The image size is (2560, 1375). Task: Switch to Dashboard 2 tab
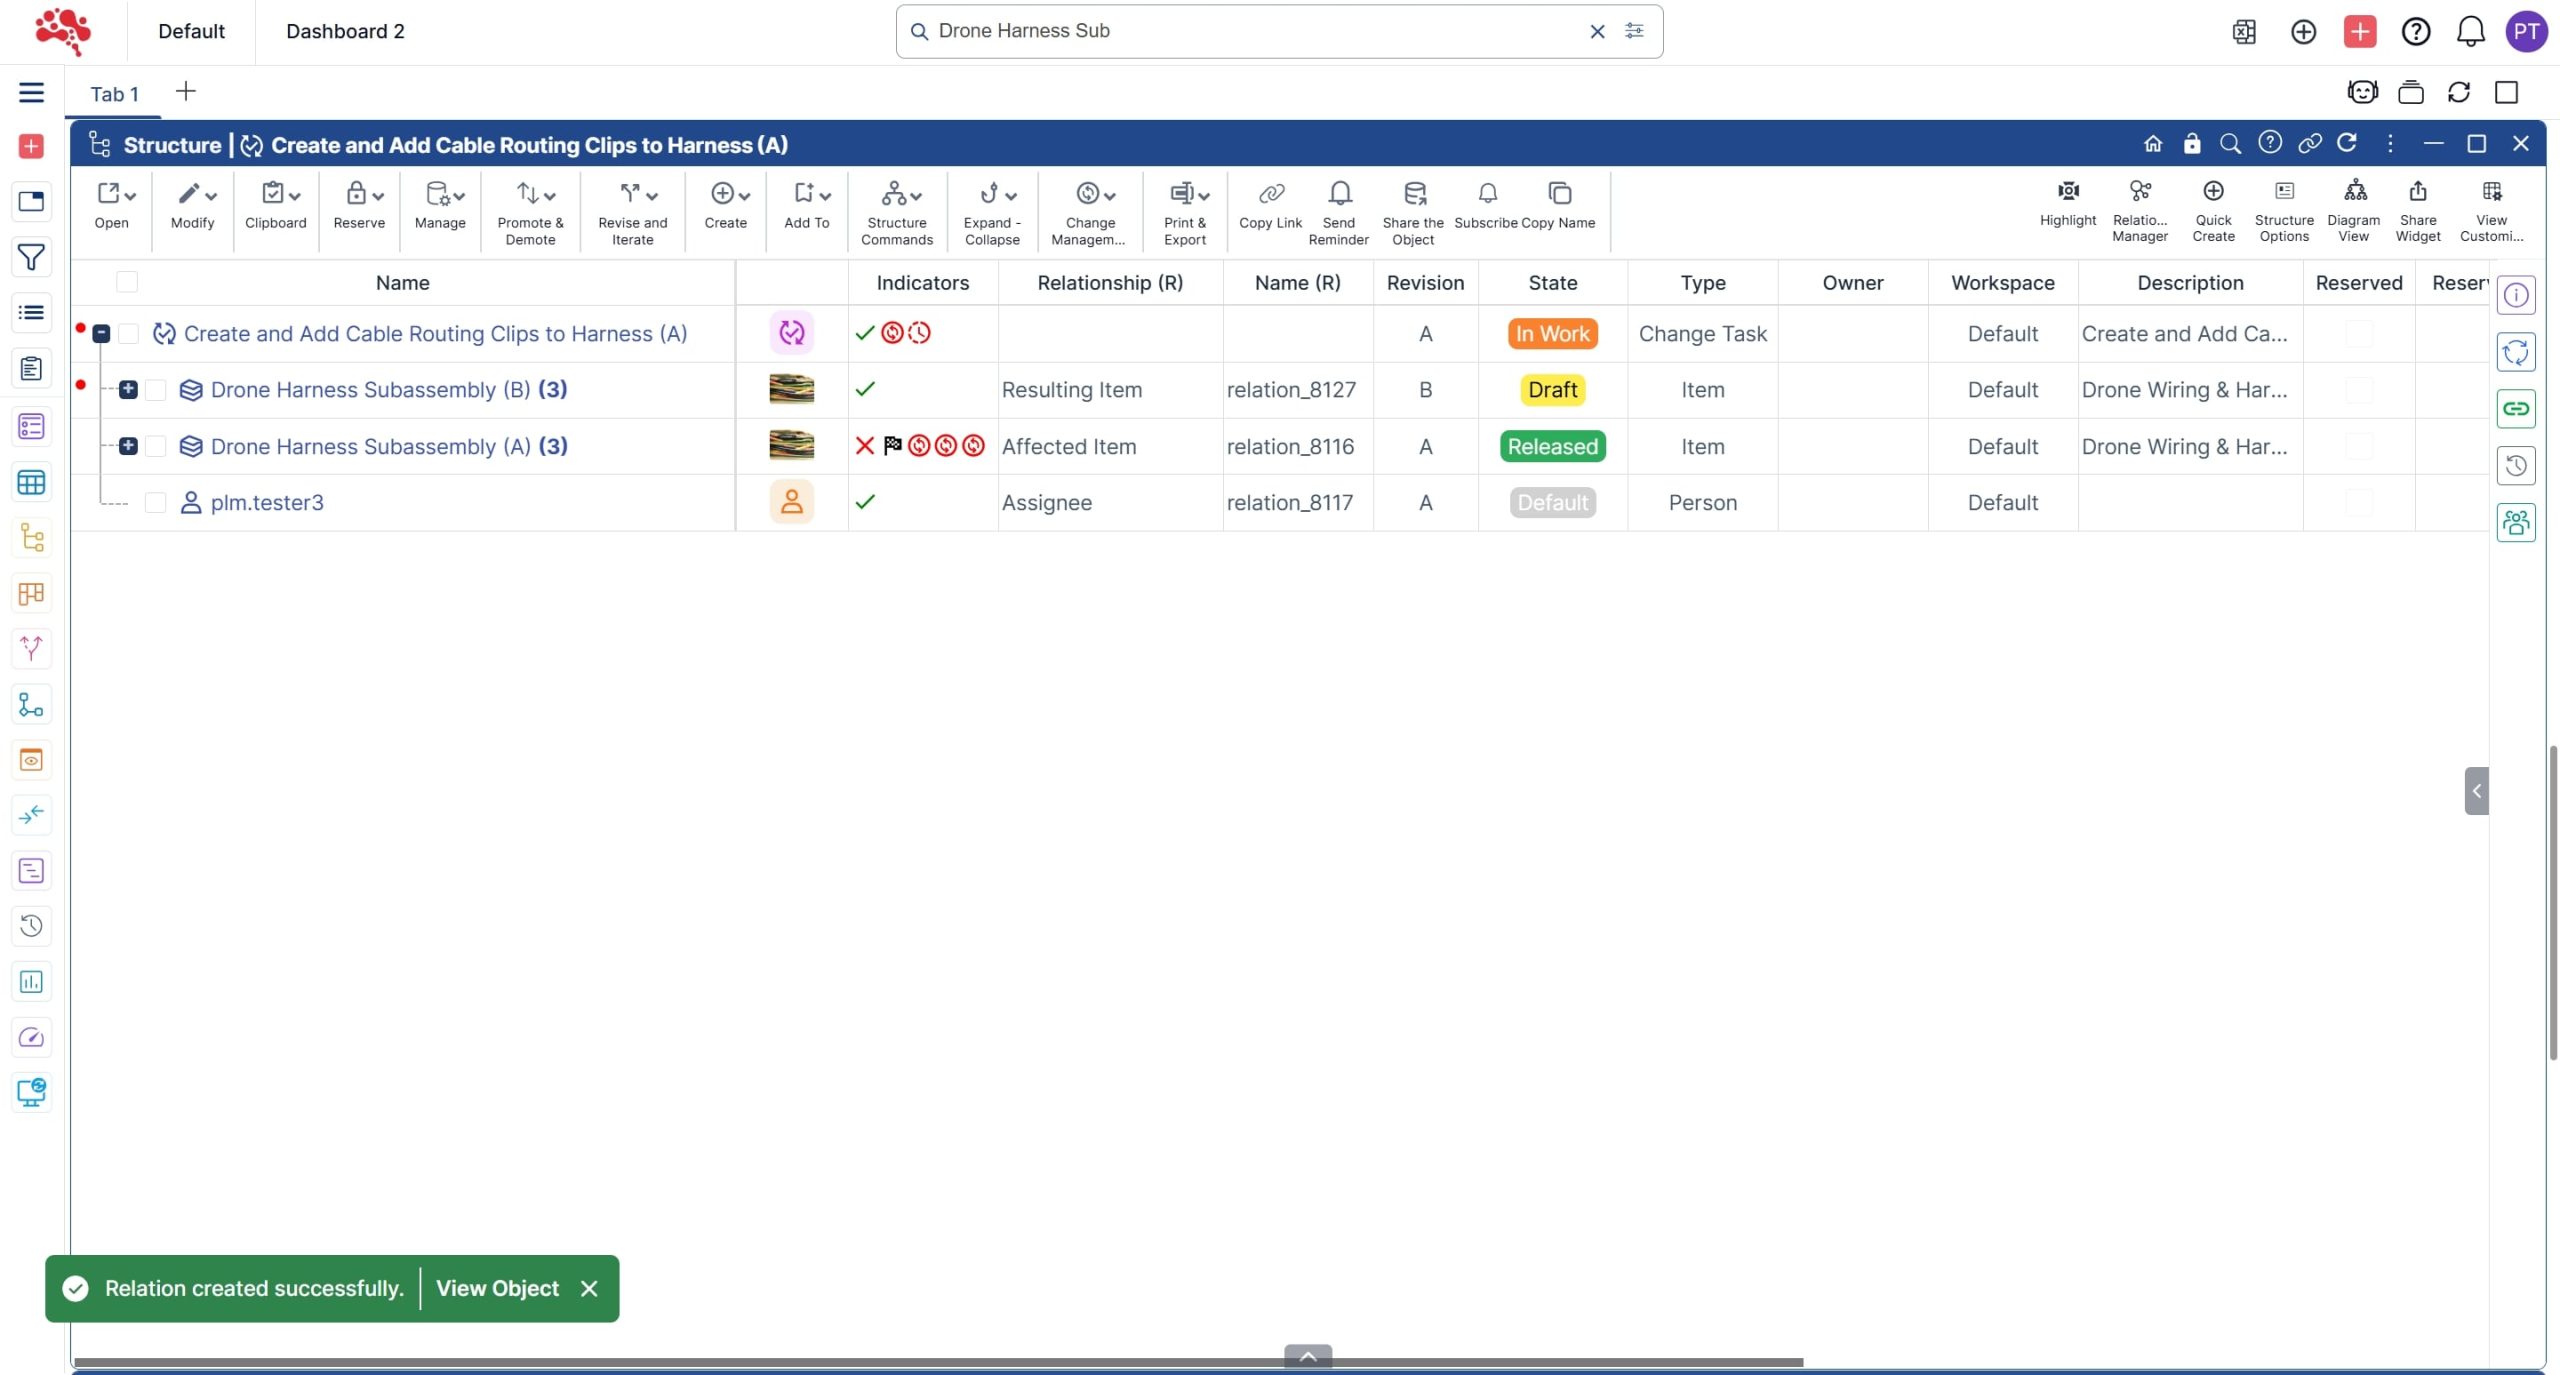tap(345, 32)
